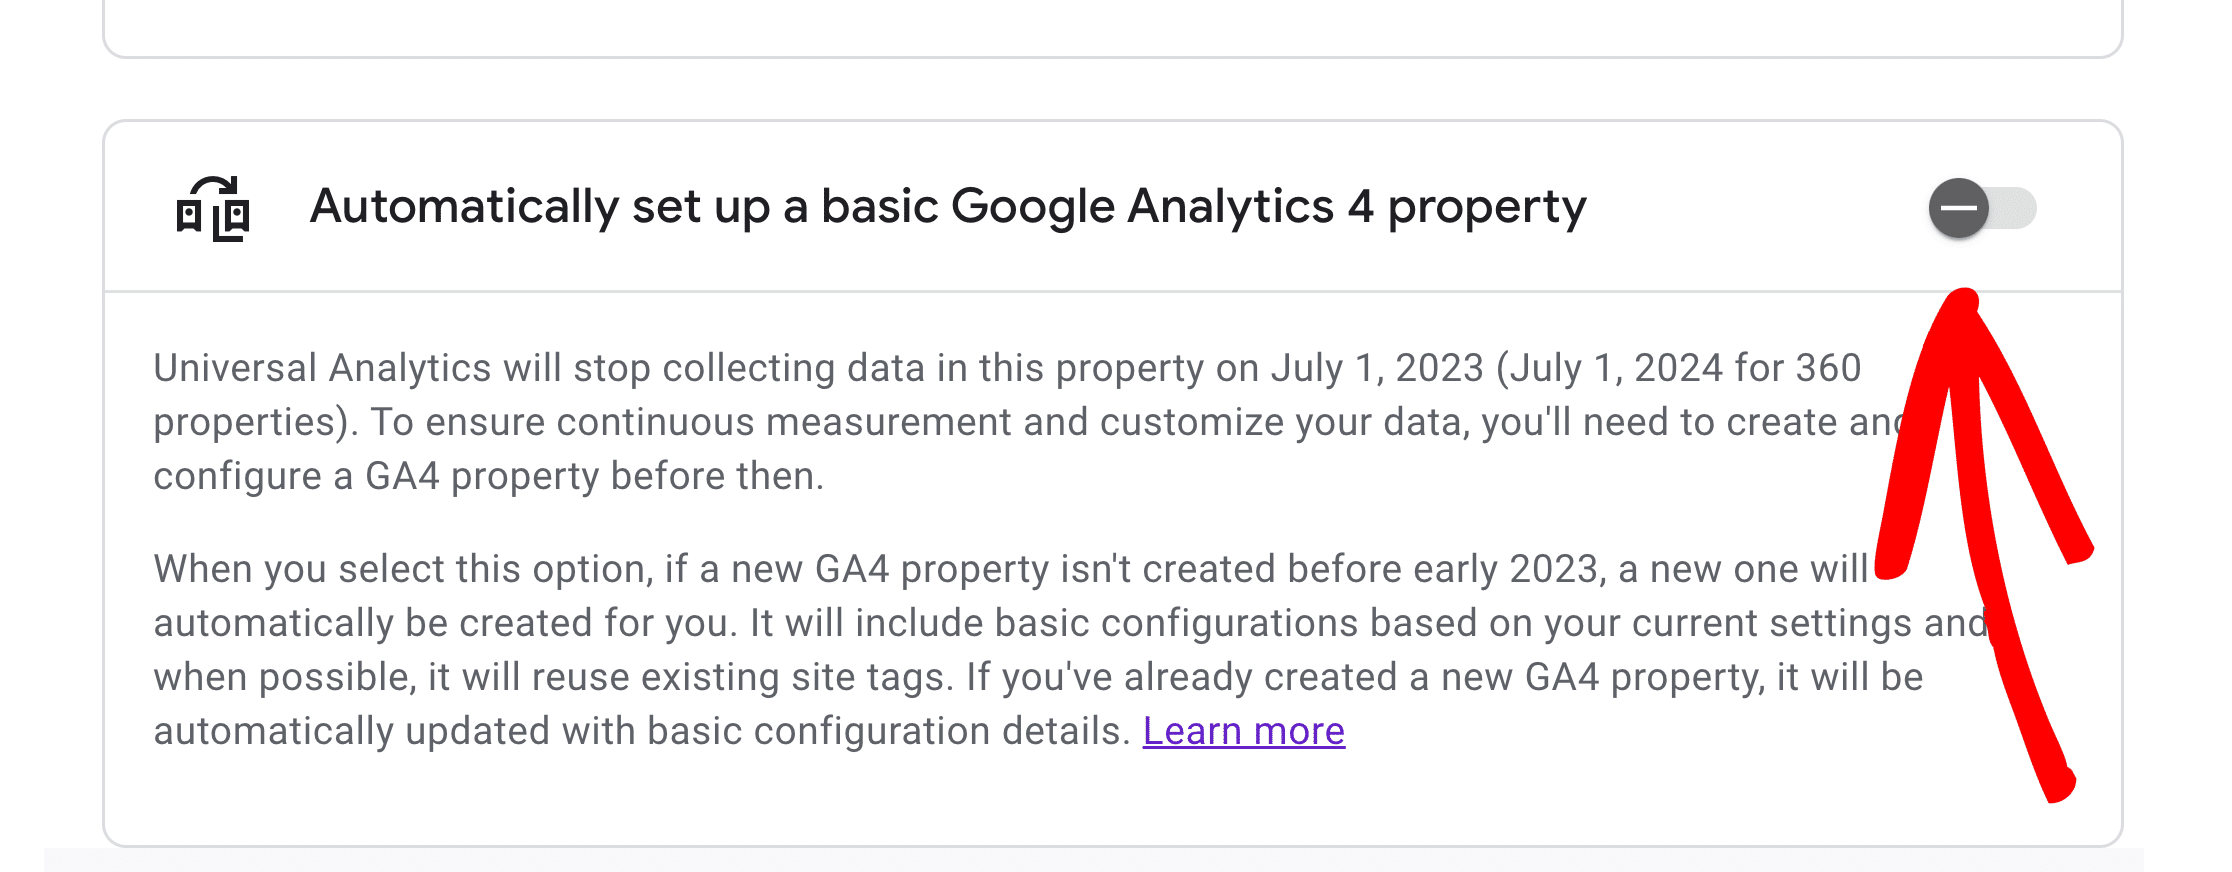
Task: Open the Learn more link
Action: 1244,731
